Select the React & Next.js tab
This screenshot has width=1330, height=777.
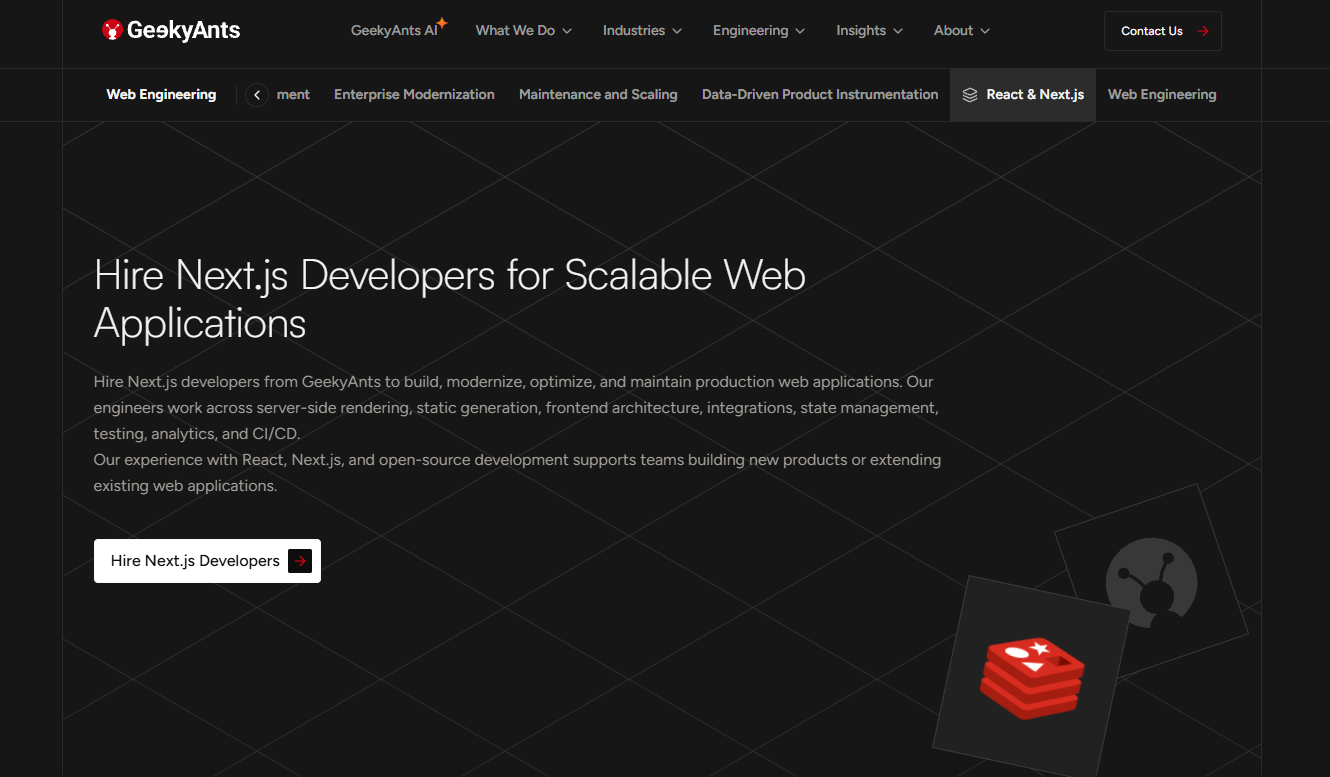(1023, 95)
